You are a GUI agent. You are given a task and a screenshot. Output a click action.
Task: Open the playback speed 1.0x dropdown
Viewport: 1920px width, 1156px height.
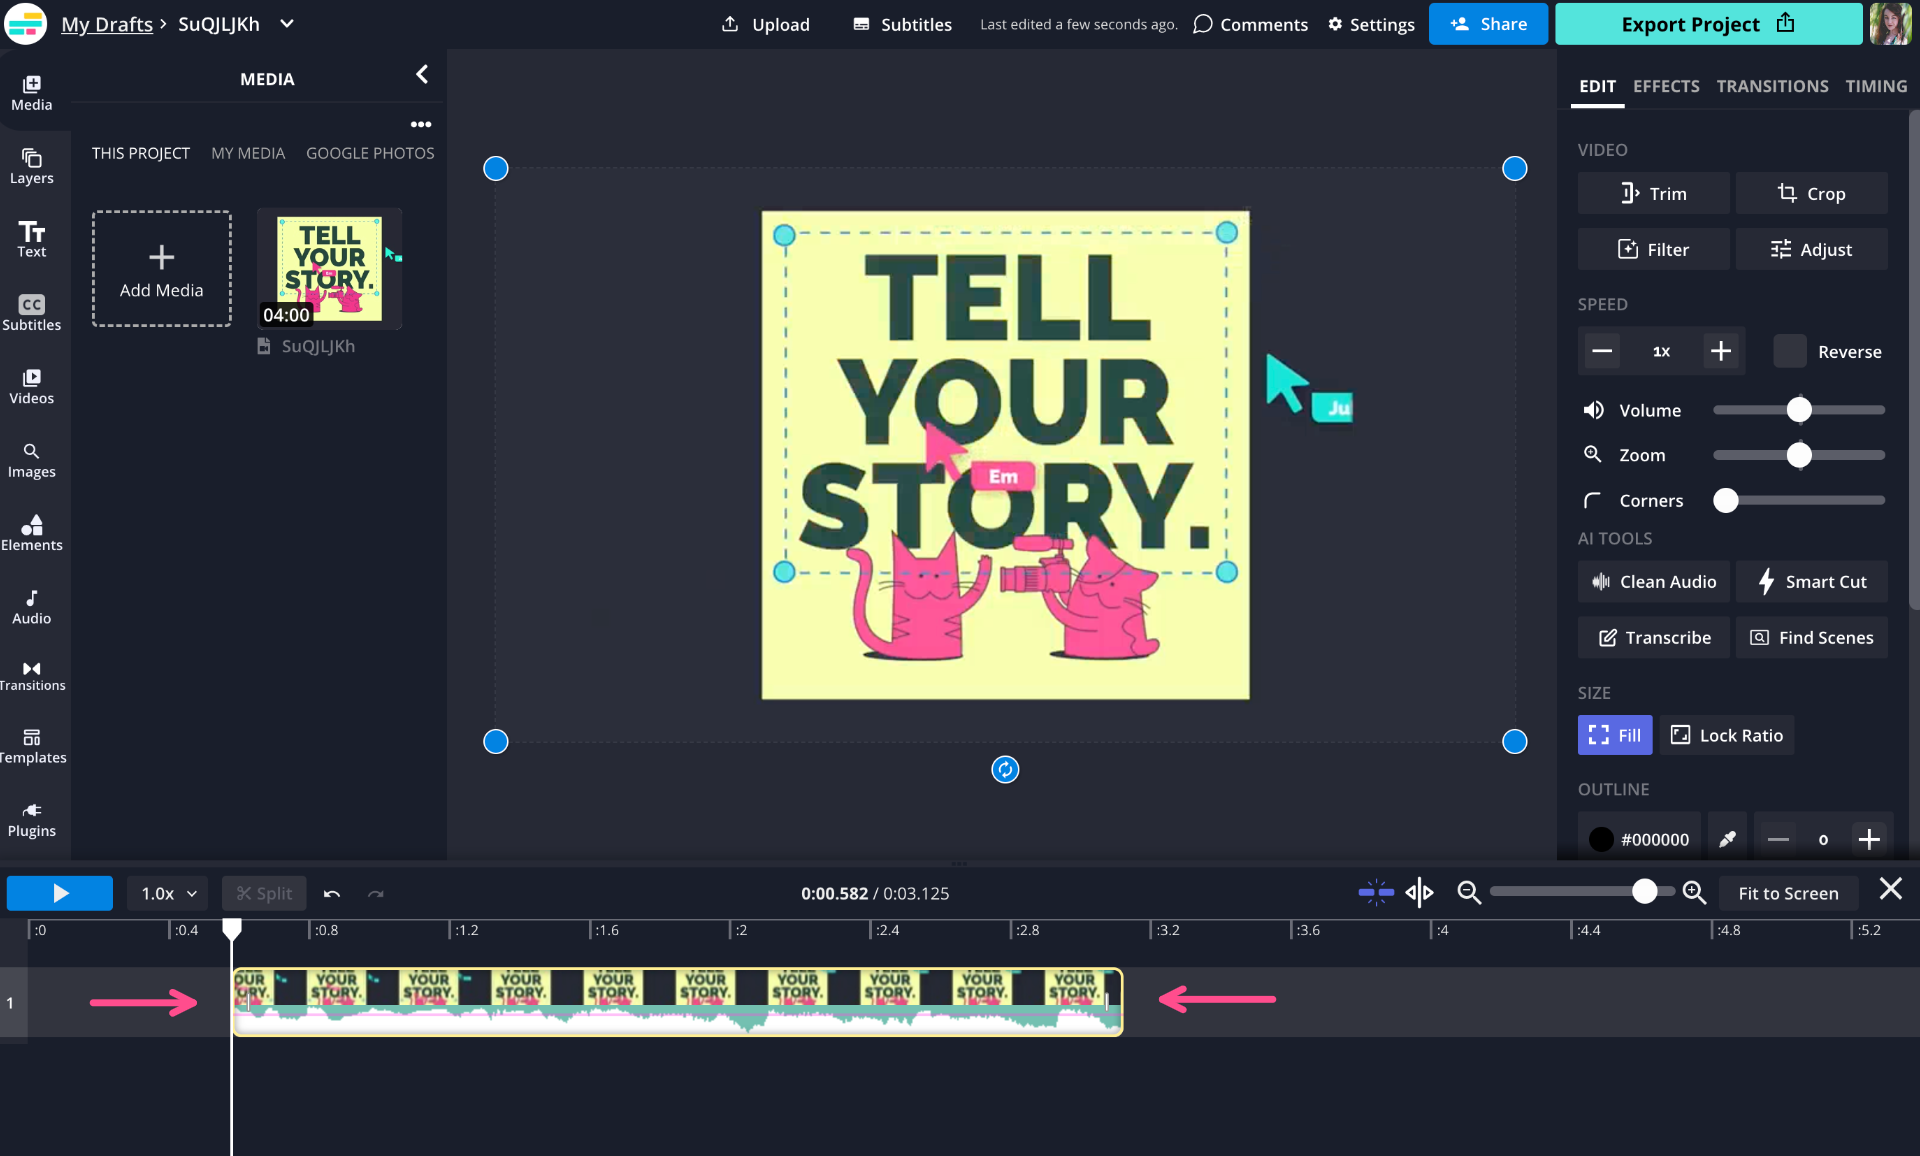coord(168,893)
